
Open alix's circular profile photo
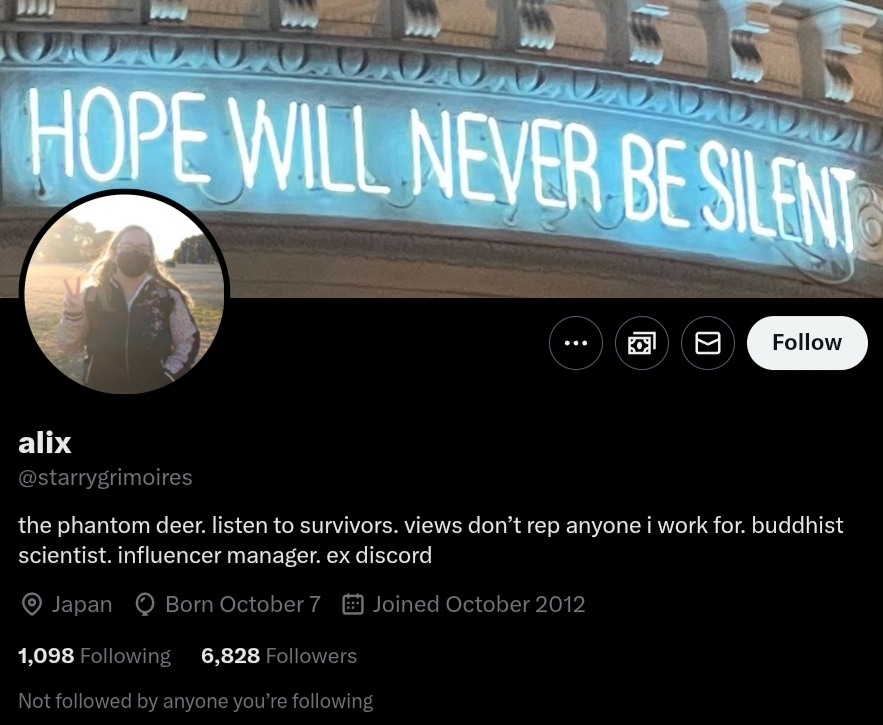(x=124, y=293)
